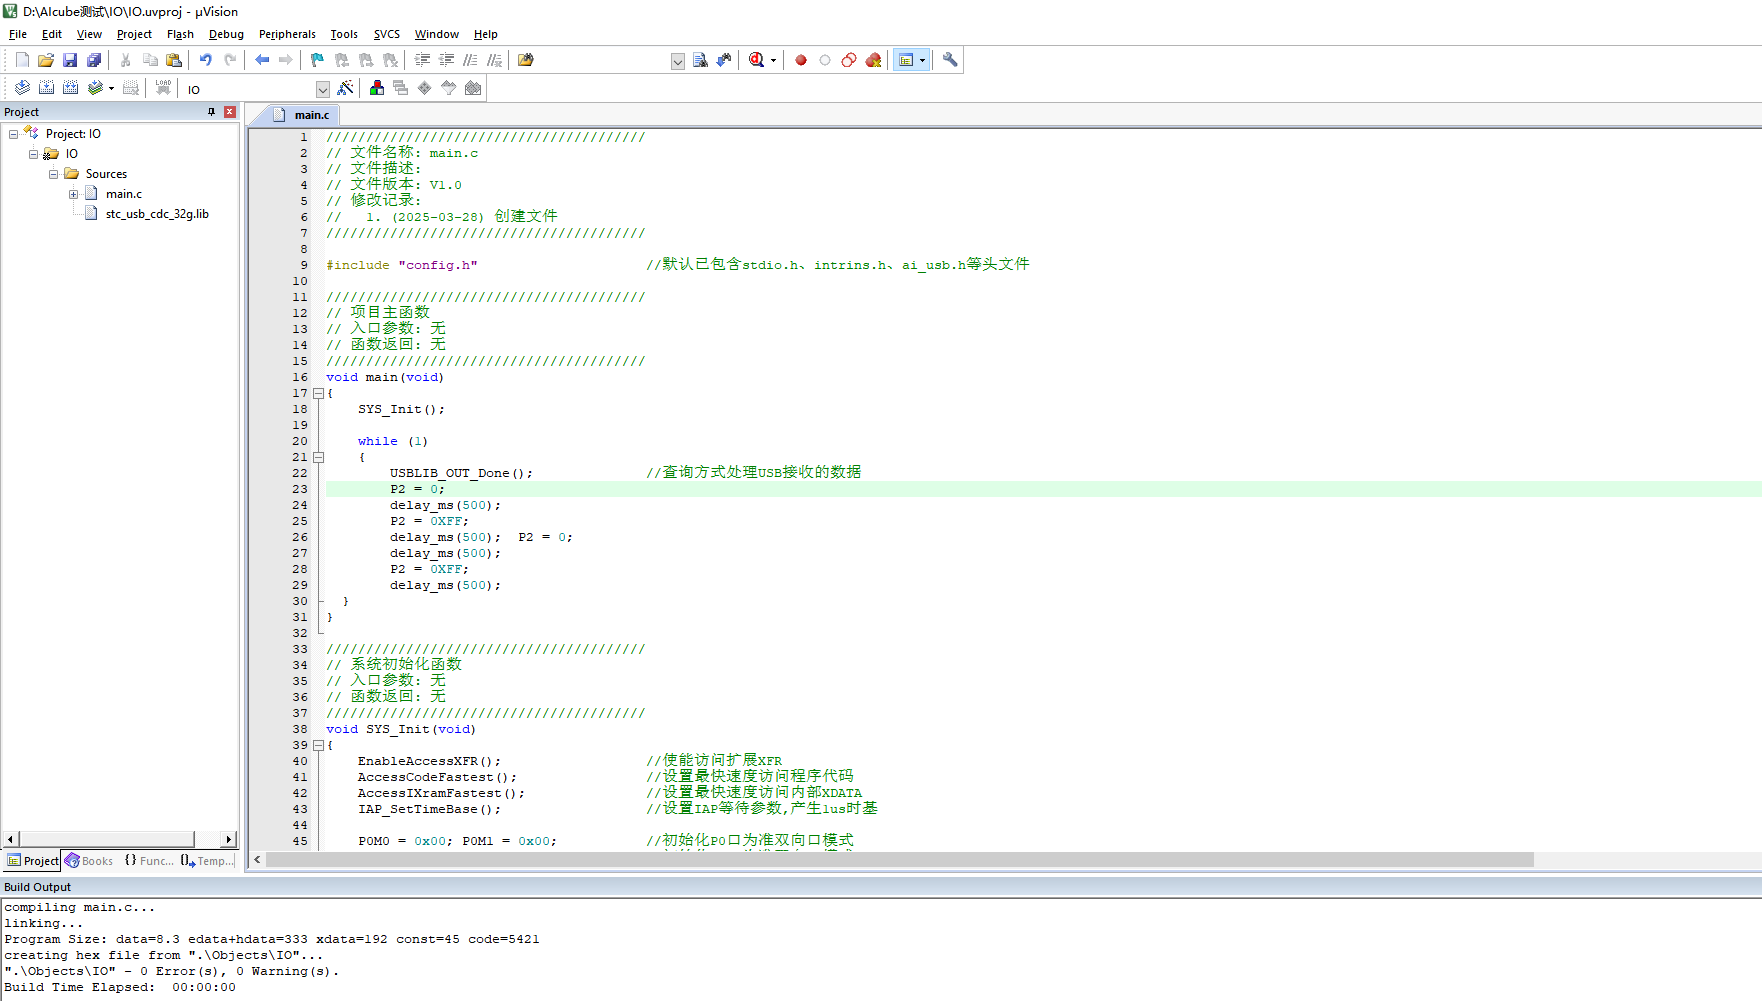
Task: Build the target with the Build icon
Action: (x=46, y=88)
